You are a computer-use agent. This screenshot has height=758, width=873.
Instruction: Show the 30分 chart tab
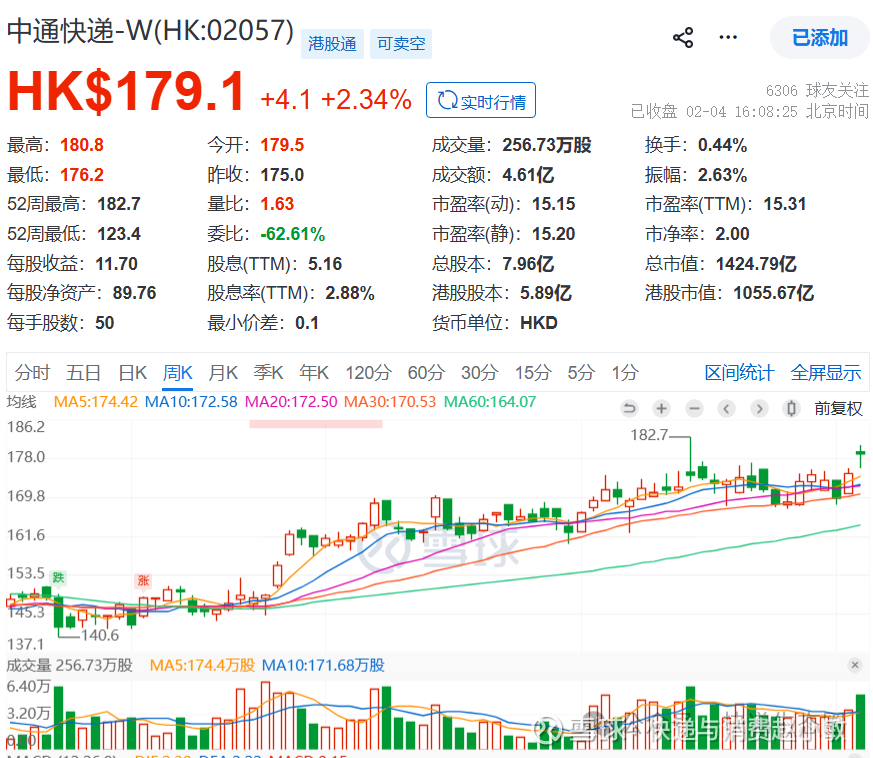479,372
